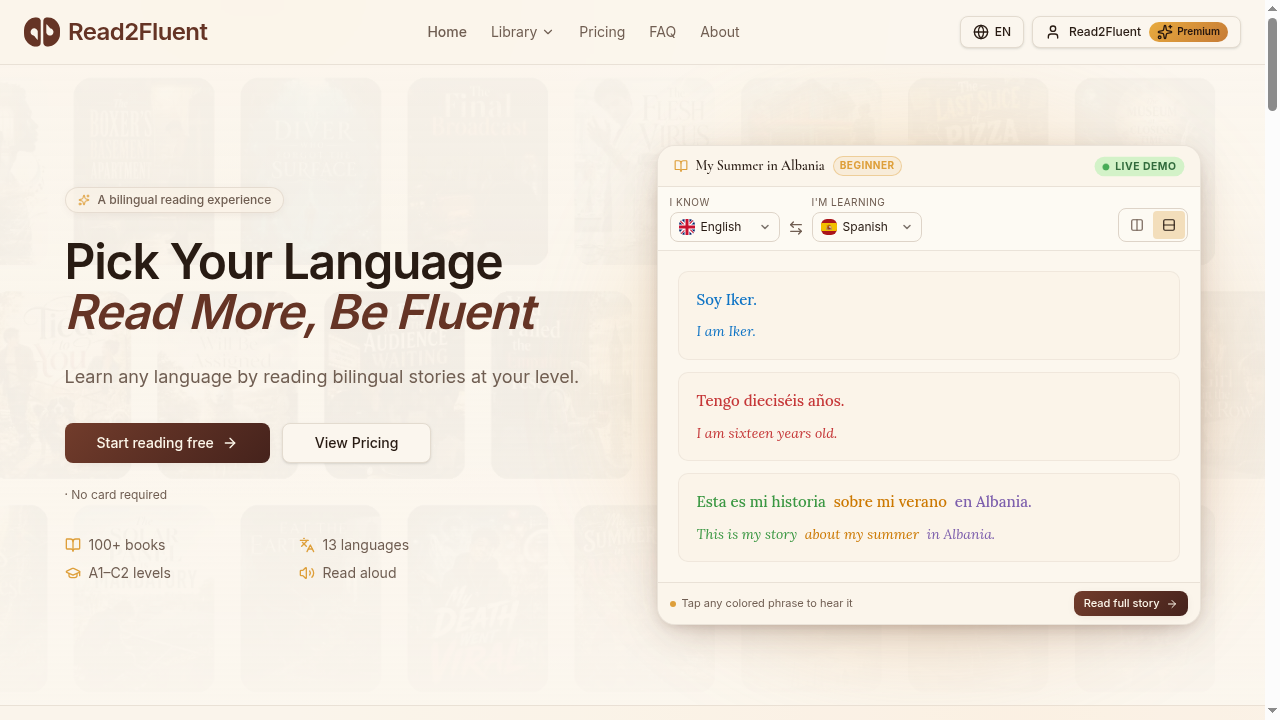Expand the Library menu
This screenshot has width=1280, height=720.
522,32
